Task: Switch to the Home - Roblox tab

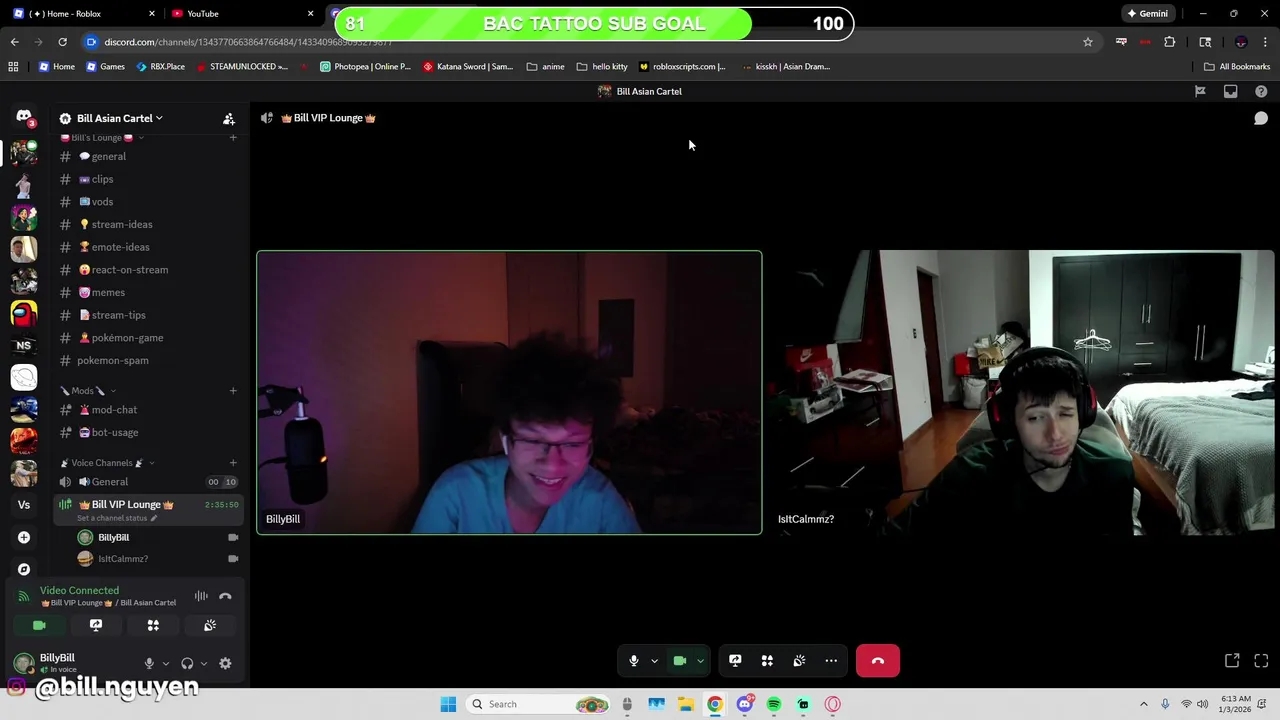Action: point(84,14)
